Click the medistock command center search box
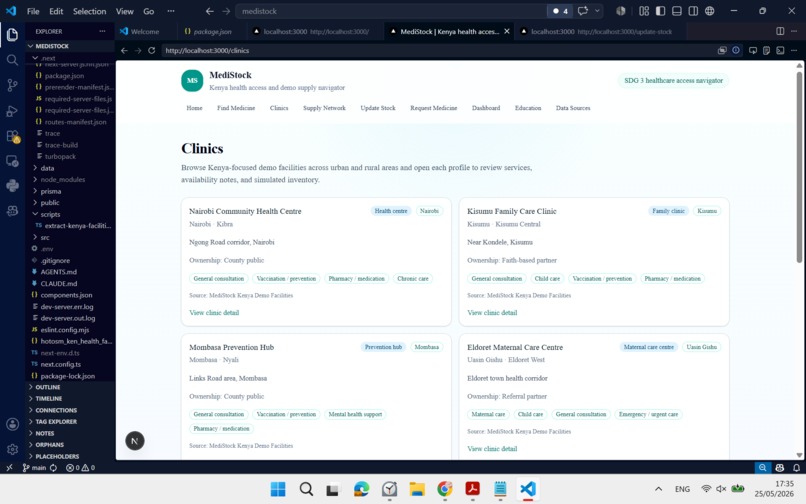The width and height of the screenshot is (806, 504). coord(391,11)
